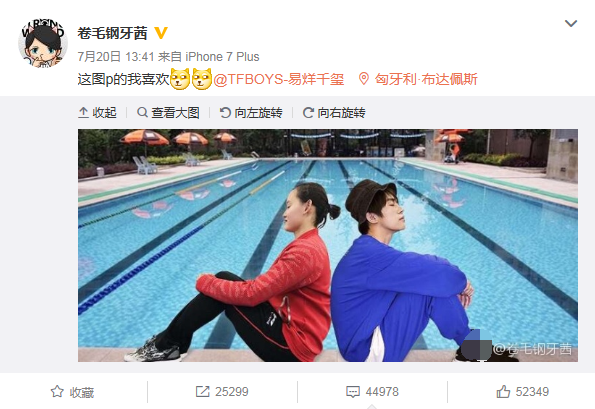The width and height of the screenshot is (595, 409).
Task: Click the 查看大图 magnifier icon
Action: pyautogui.click(x=142, y=112)
